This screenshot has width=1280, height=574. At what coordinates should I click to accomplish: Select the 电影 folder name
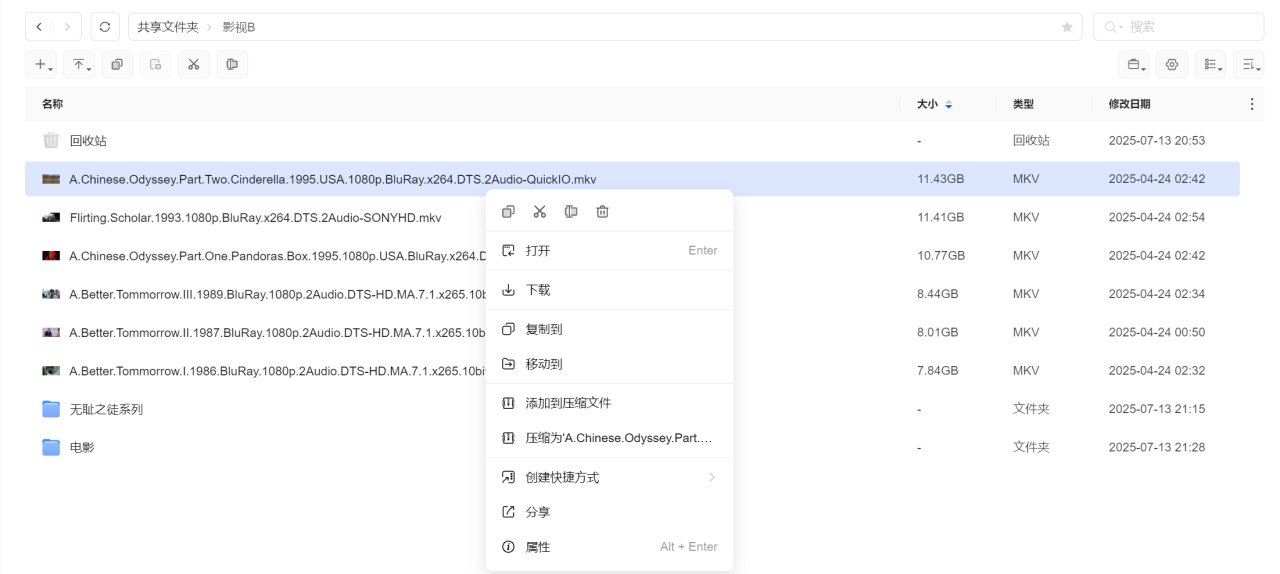82,447
